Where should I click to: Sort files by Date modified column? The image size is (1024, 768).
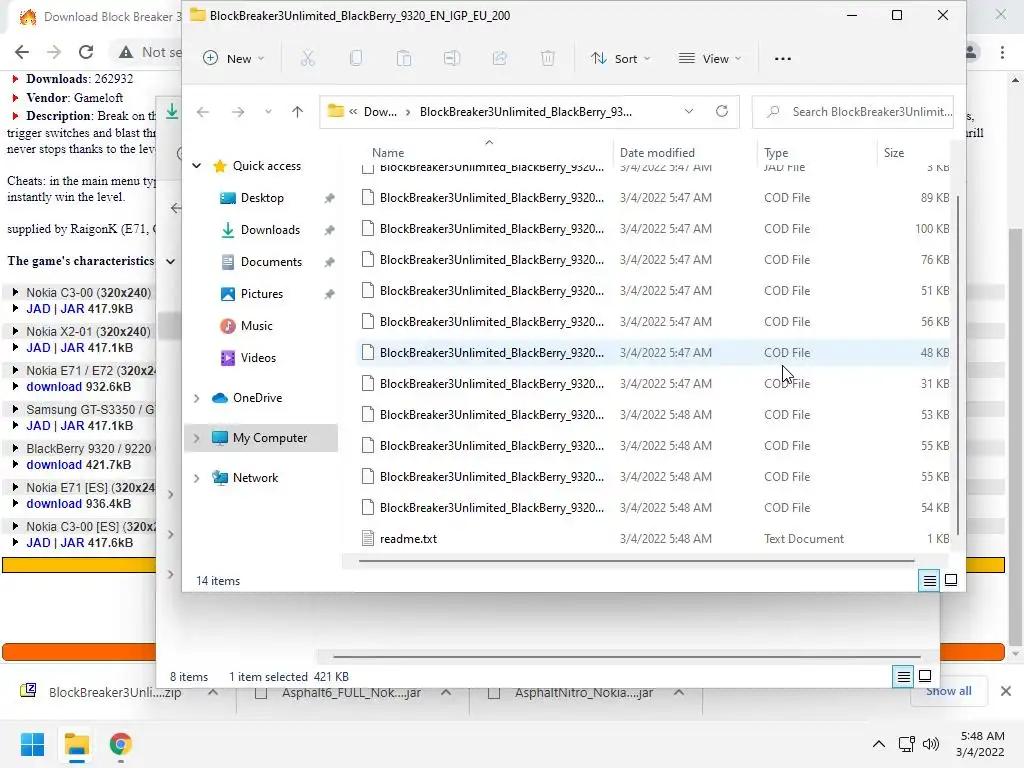tap(657, 152)
